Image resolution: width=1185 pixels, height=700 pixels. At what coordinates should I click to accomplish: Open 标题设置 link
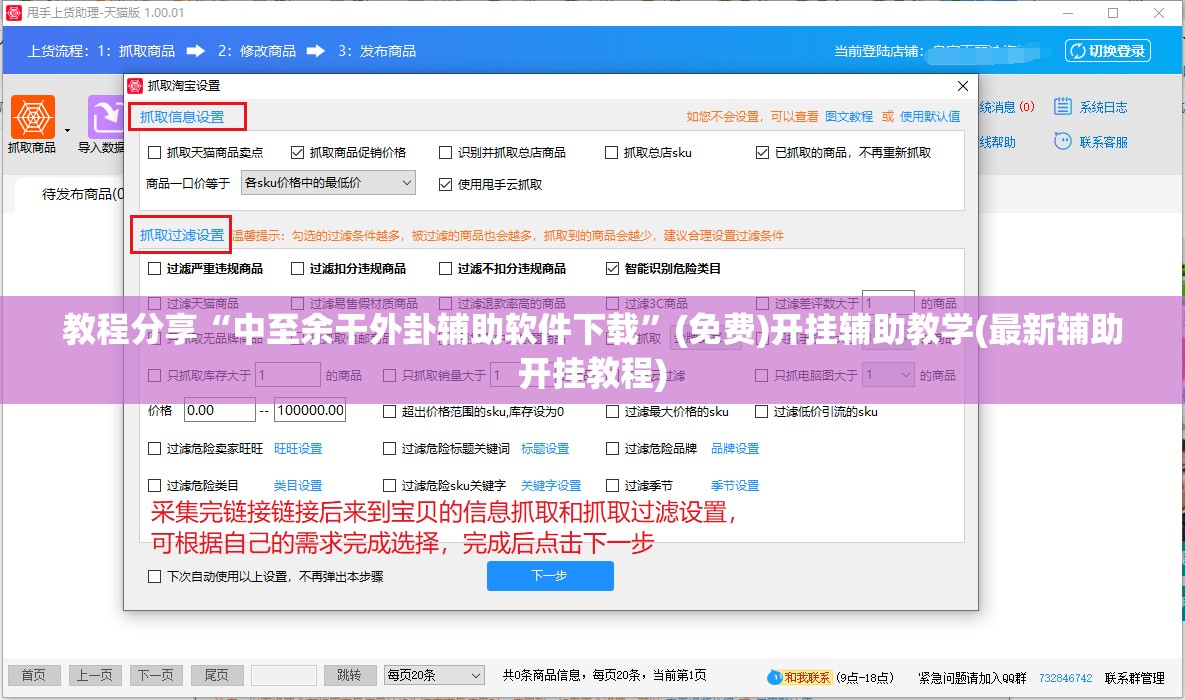coord(545,449)
